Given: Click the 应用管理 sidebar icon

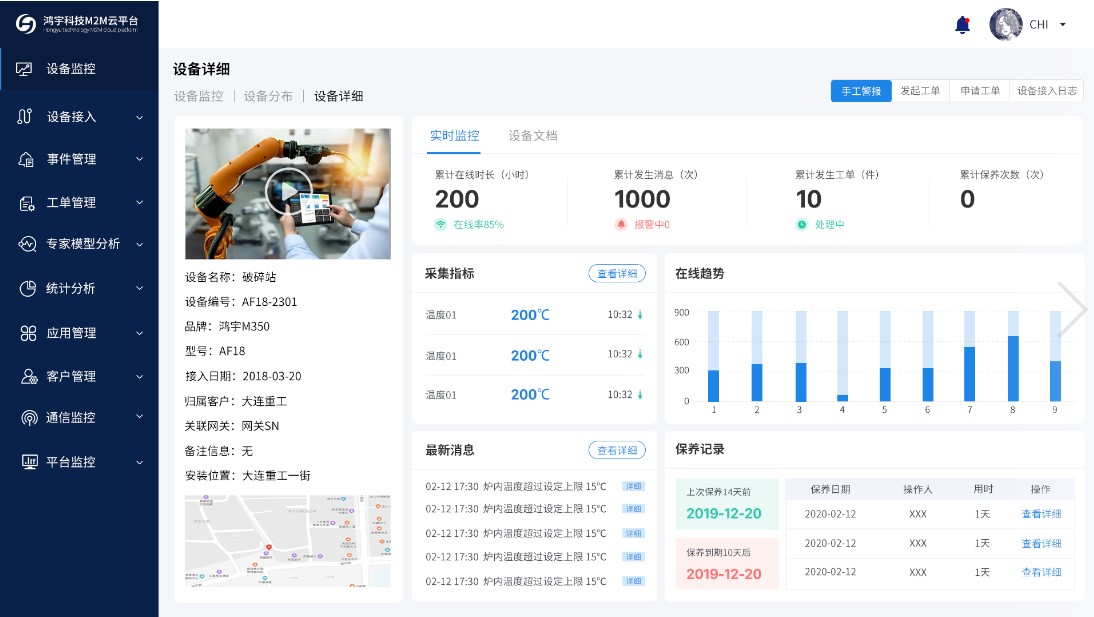Looking at the screenshot, I should click(27, 333).
